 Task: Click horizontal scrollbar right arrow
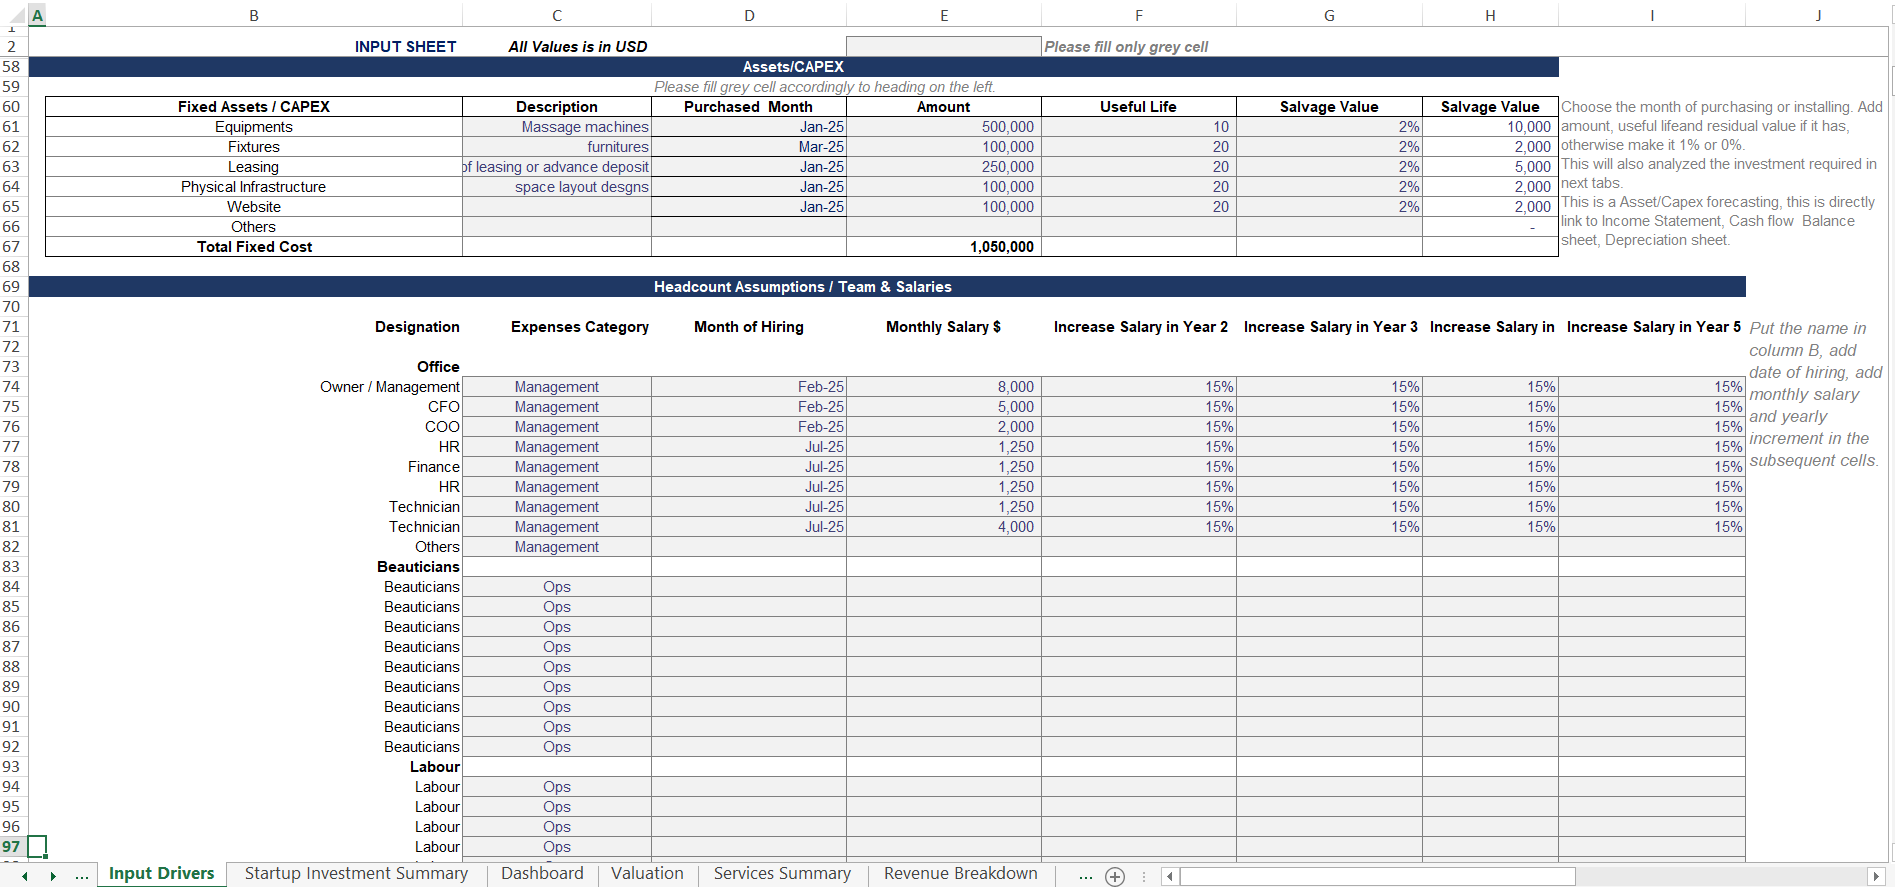pos(1876,877)
